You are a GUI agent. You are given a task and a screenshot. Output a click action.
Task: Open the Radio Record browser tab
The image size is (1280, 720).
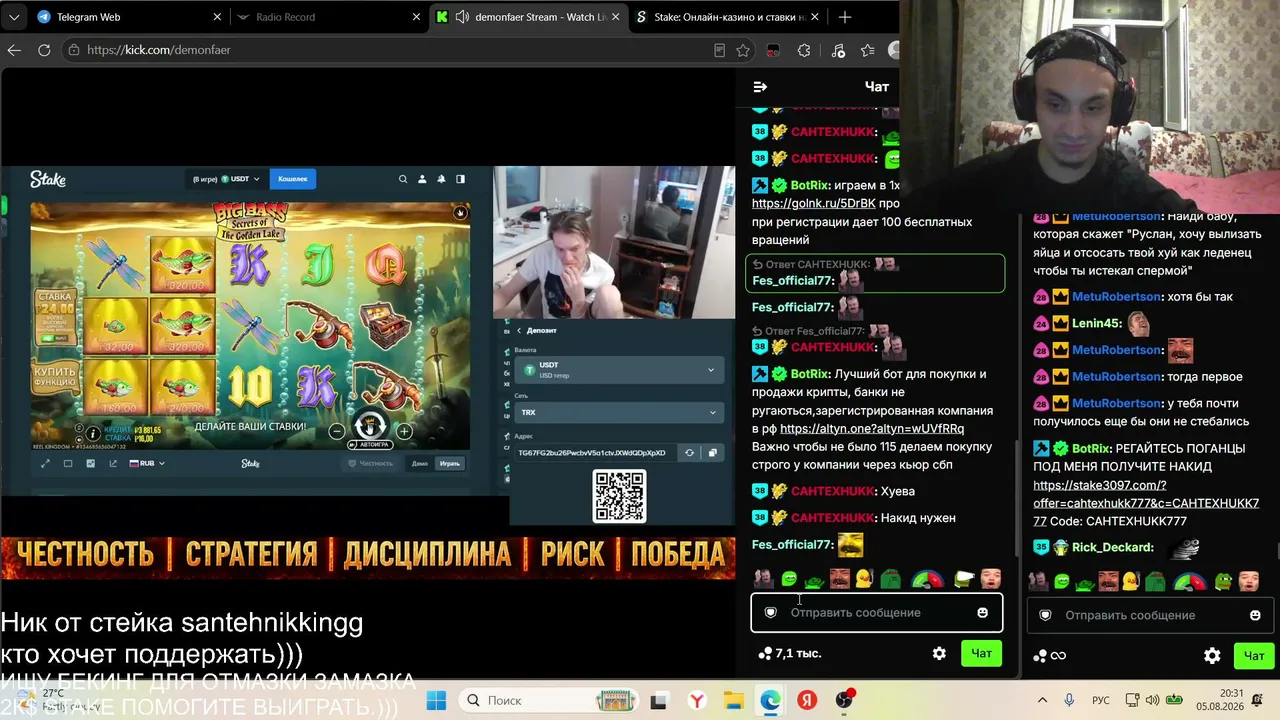tap(328, 17)
